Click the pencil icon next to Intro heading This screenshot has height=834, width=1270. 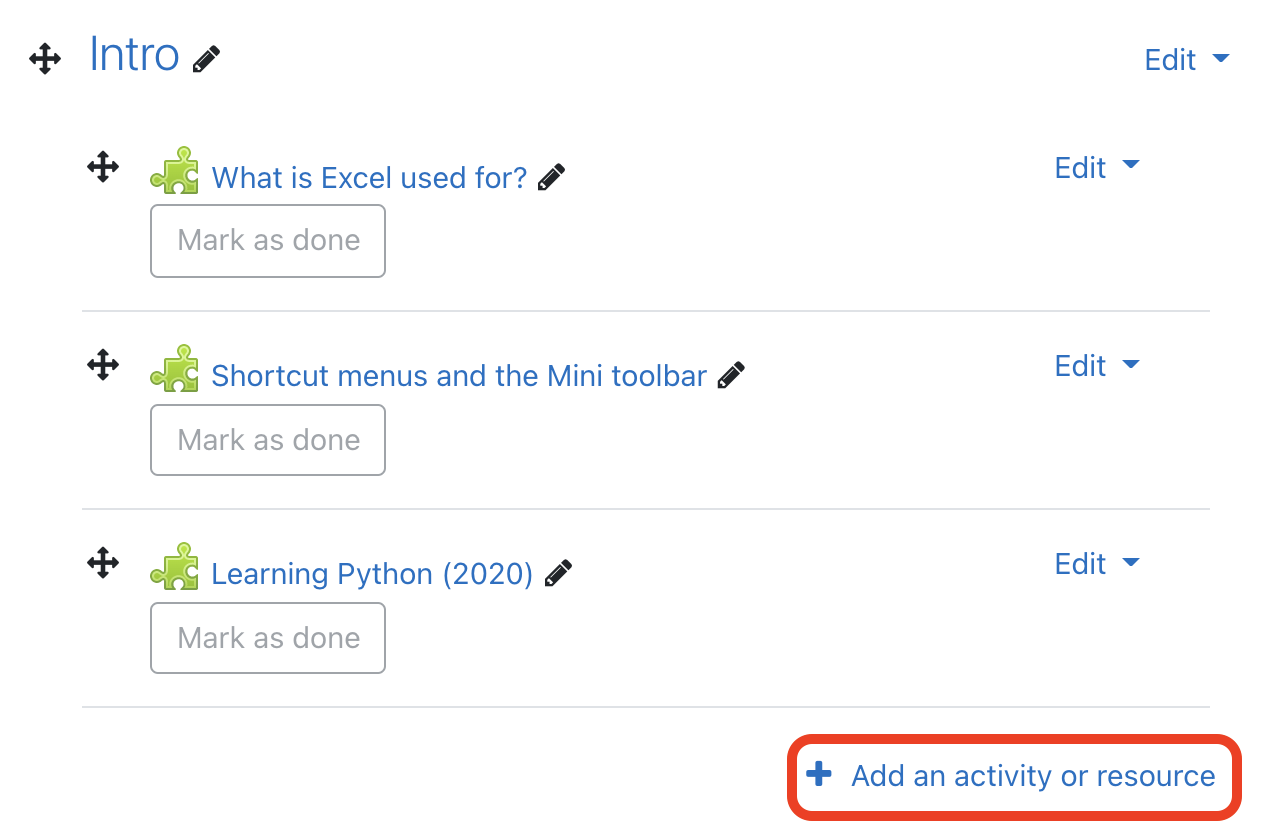pyautogui.click(x=206, y=58)
